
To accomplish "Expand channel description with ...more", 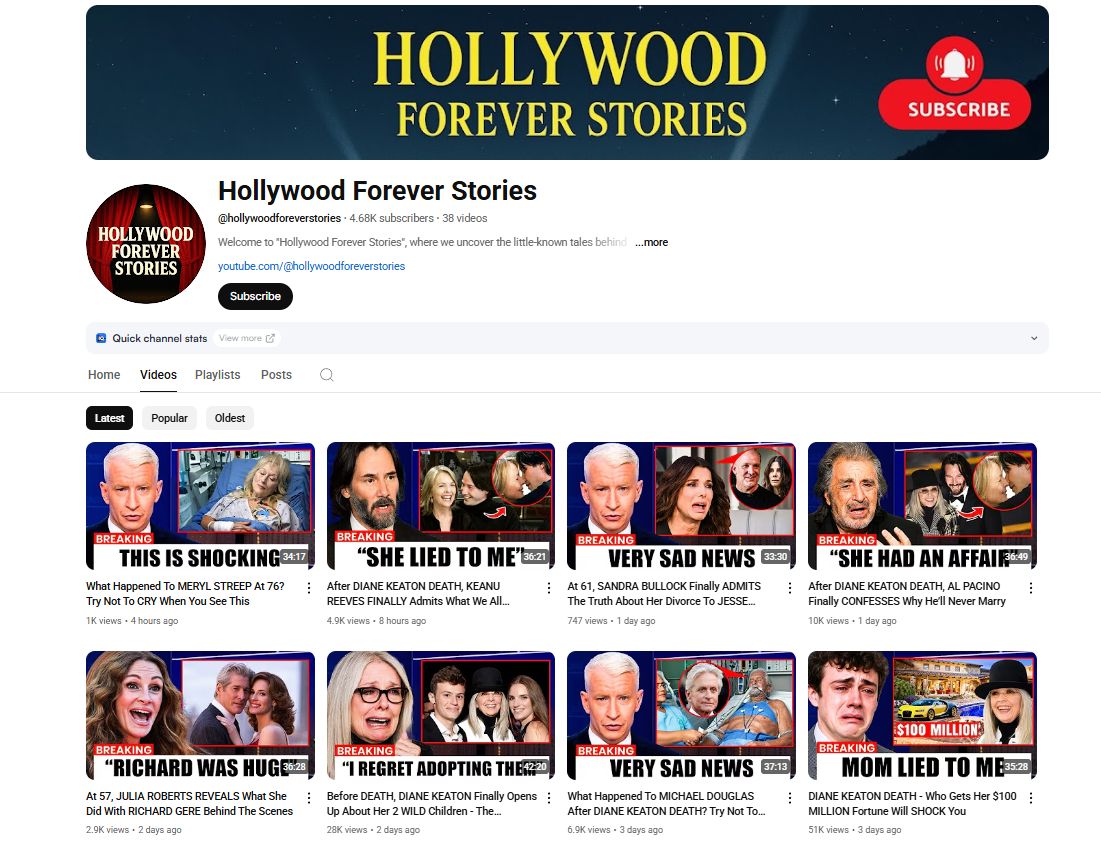I will click(651, 242).
